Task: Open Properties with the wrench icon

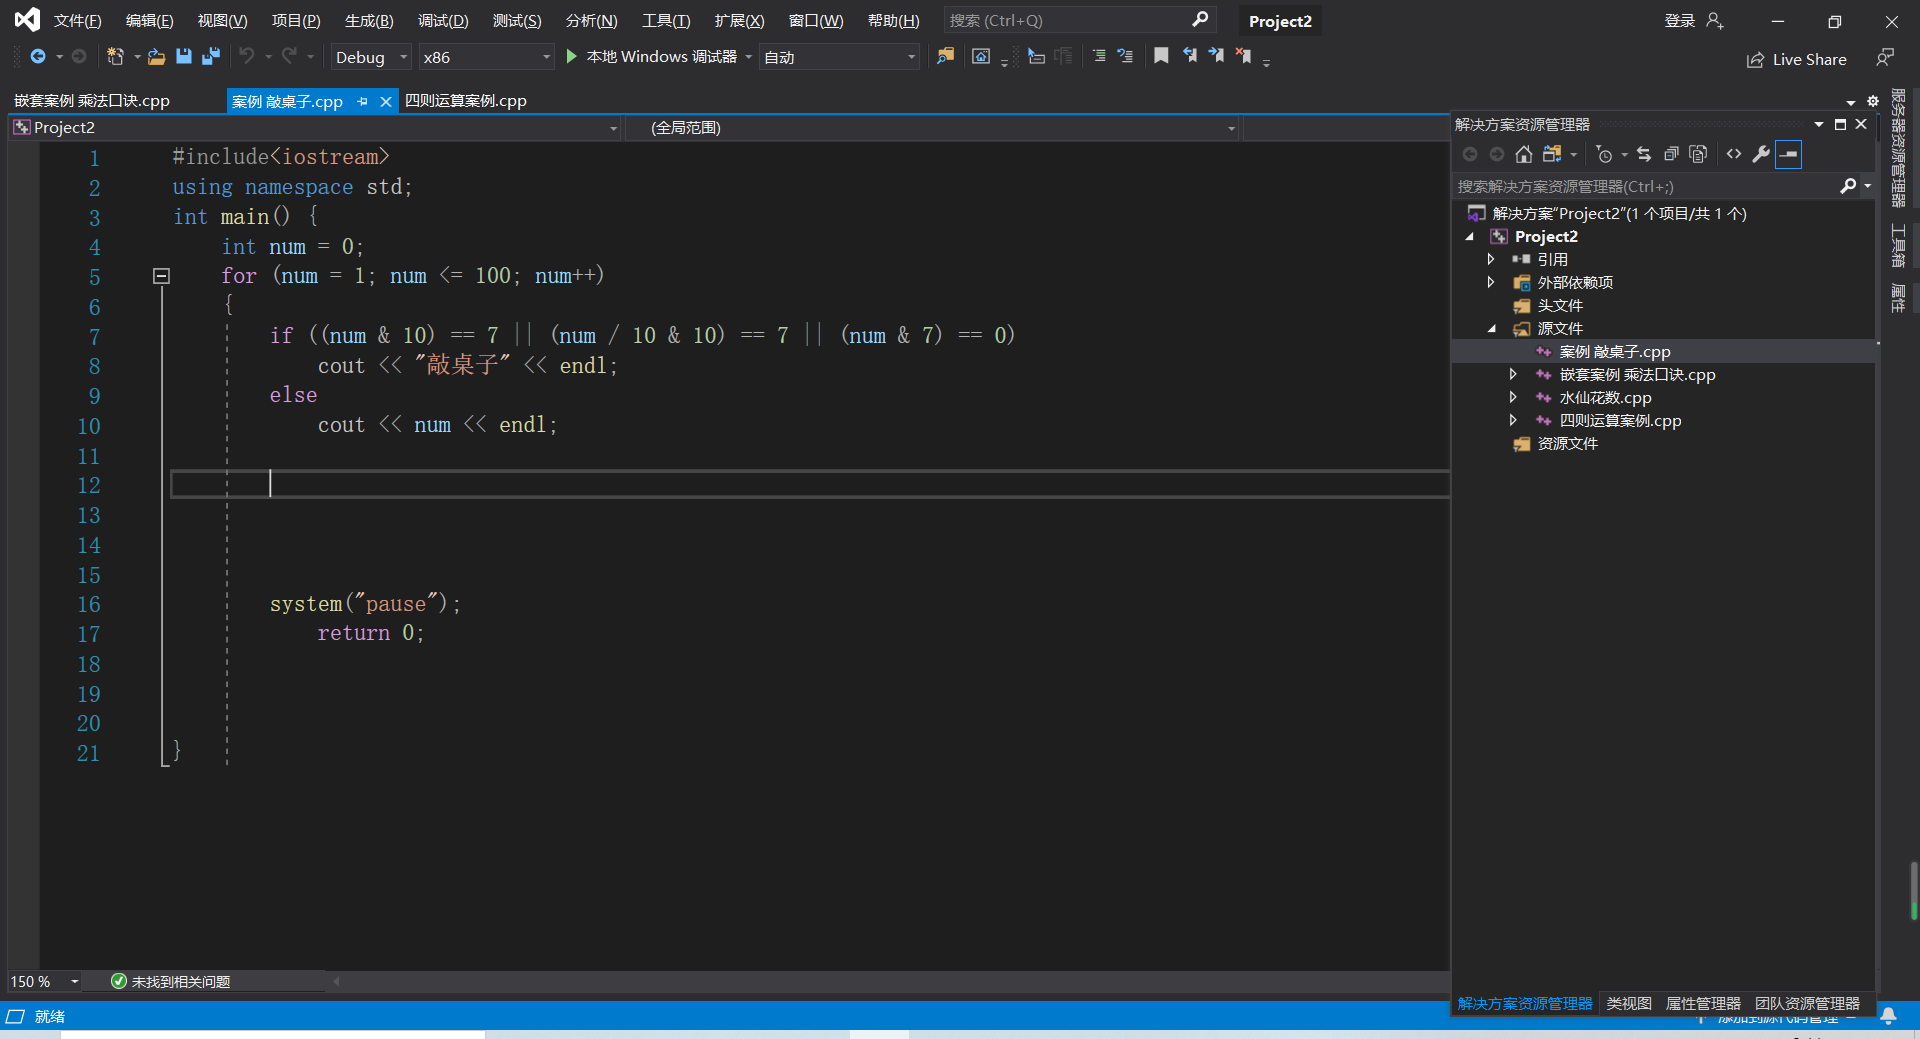Action: pos(1760,154)
